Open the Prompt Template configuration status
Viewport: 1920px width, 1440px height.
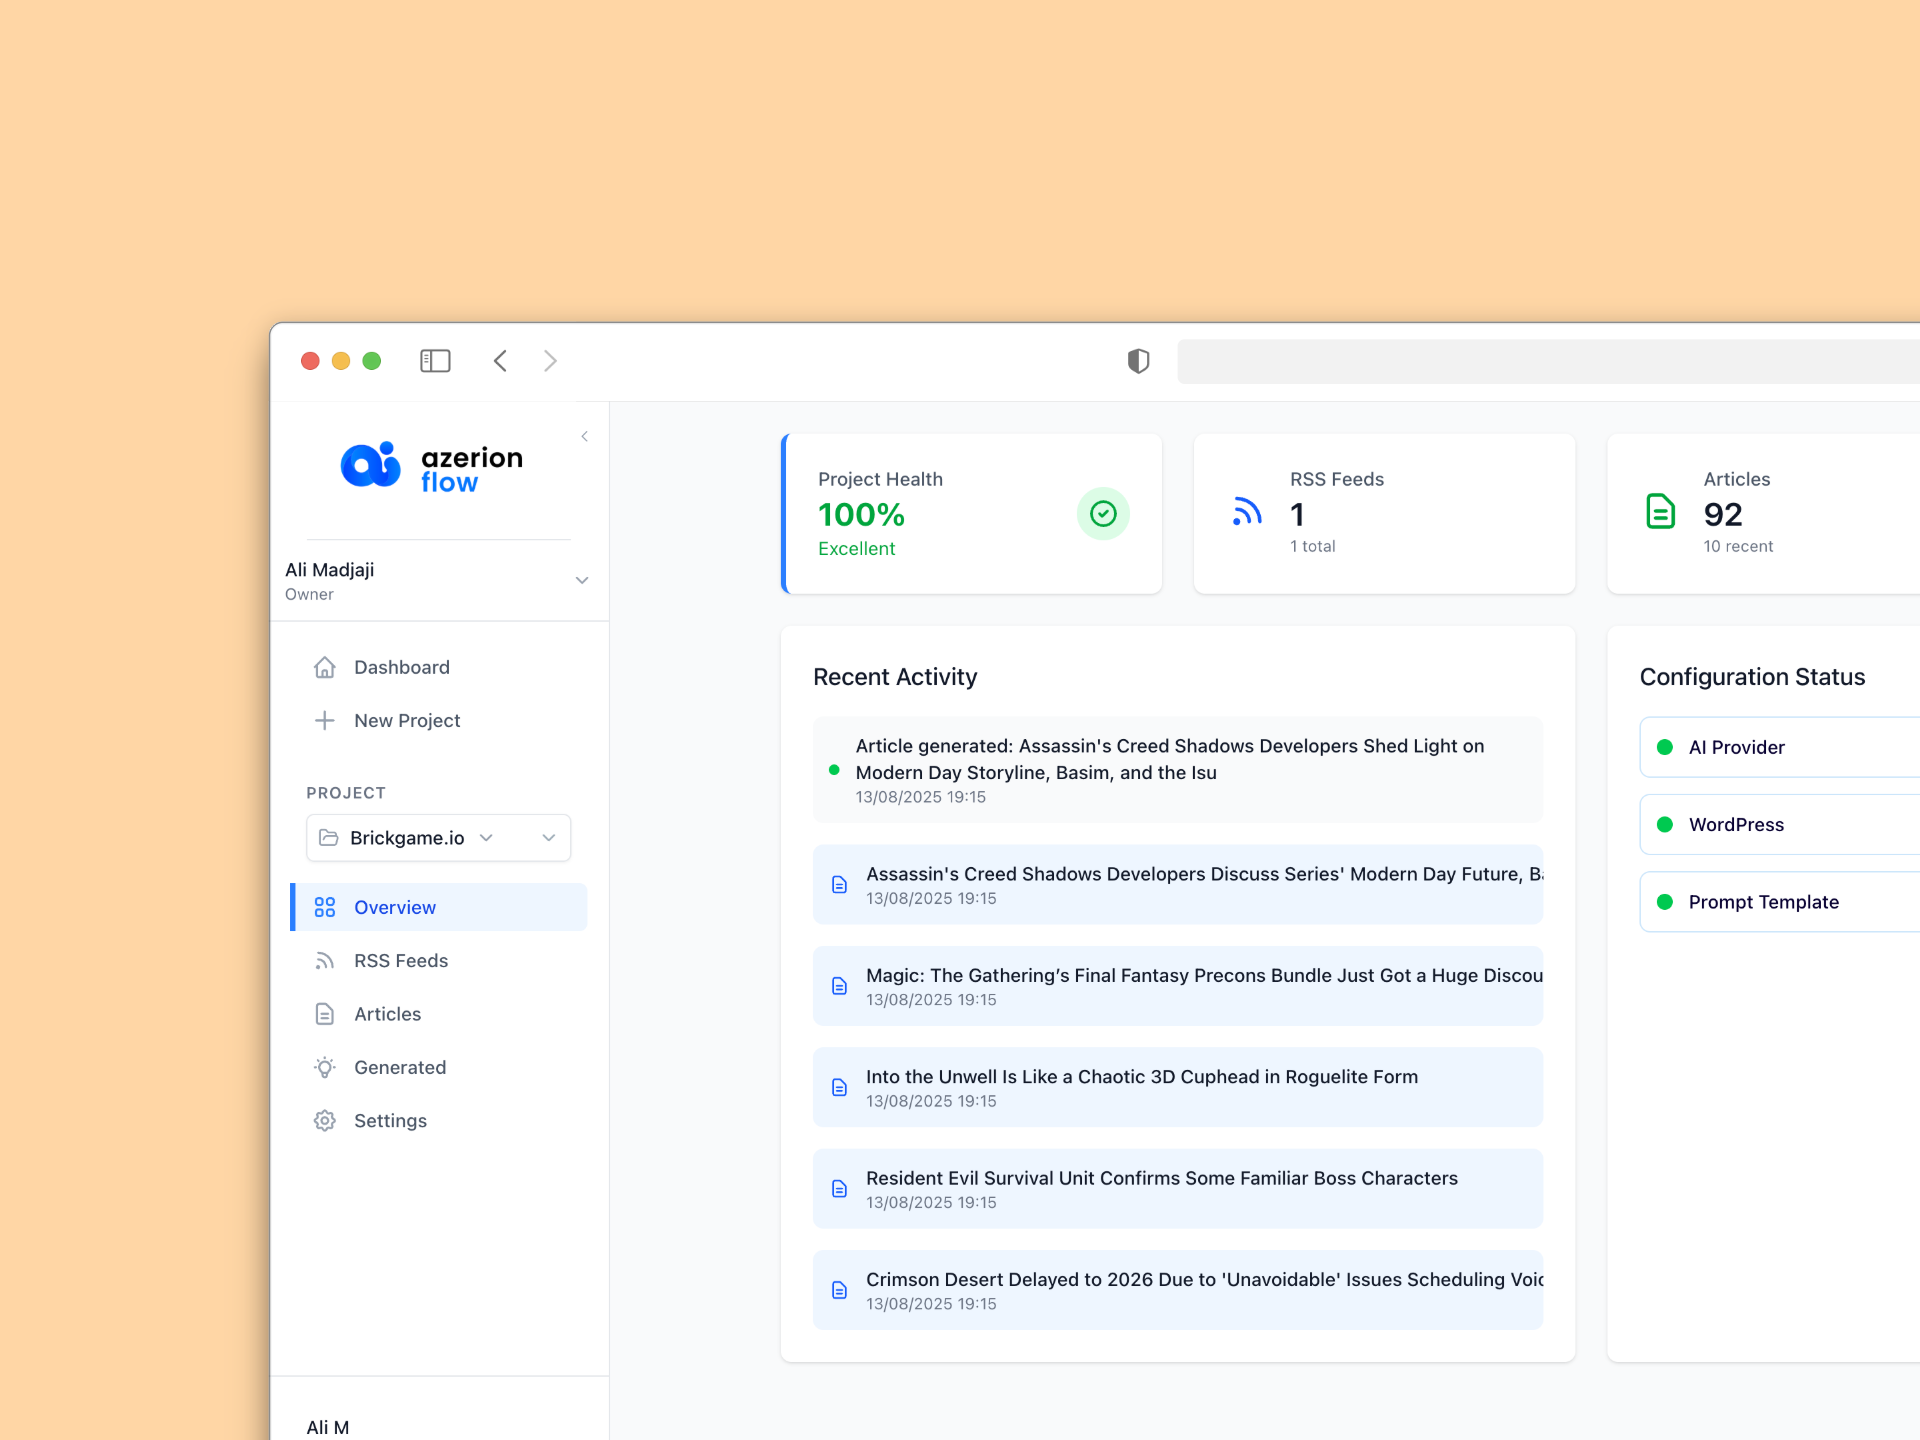[x=1780, y=902]
